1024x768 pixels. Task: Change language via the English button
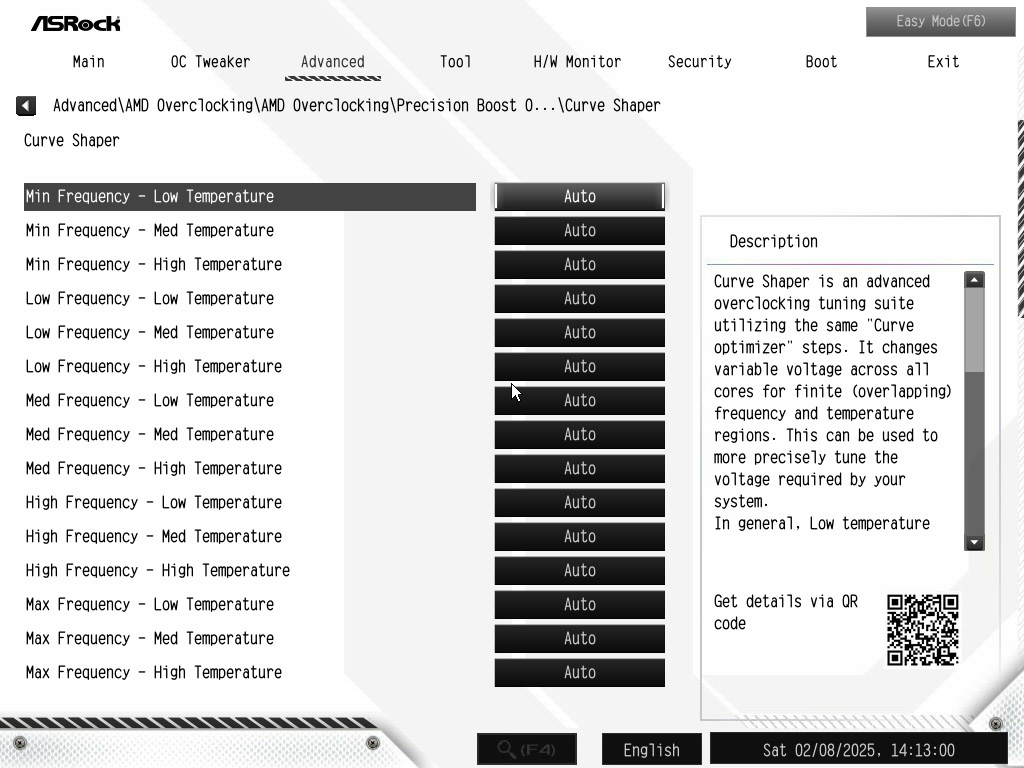point(651,750)
